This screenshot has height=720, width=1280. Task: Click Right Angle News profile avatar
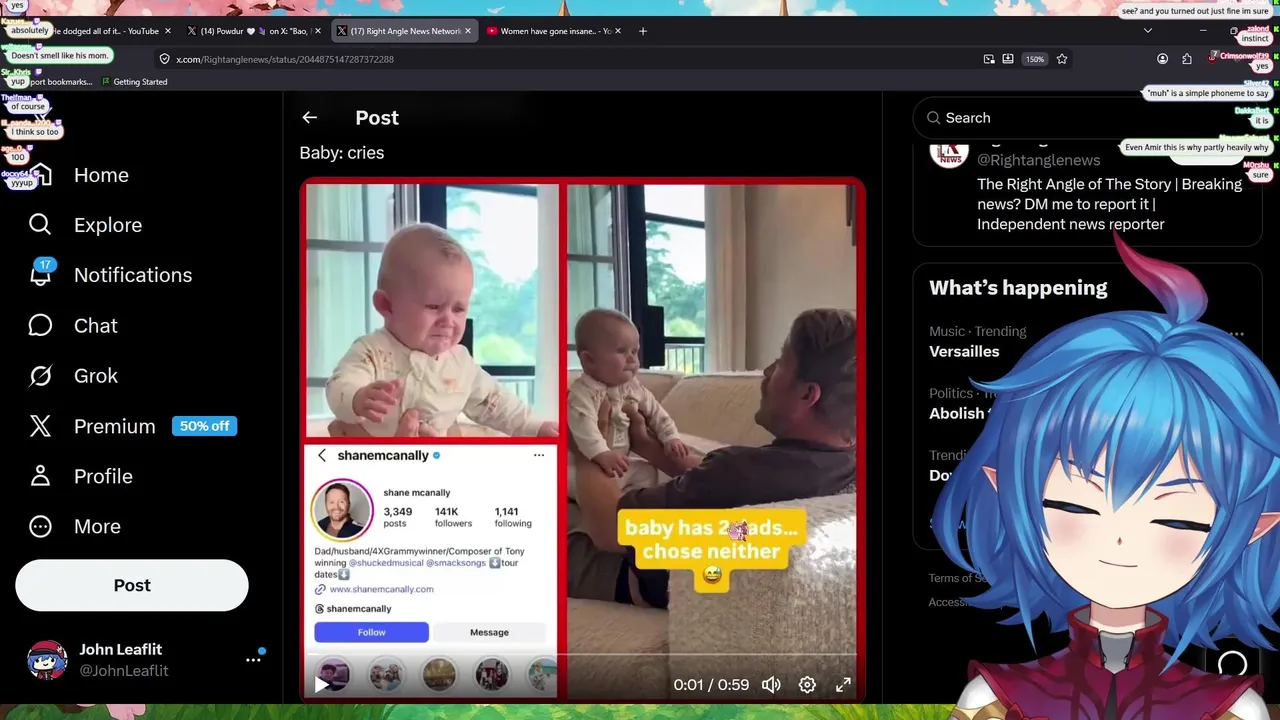[949, 153]
